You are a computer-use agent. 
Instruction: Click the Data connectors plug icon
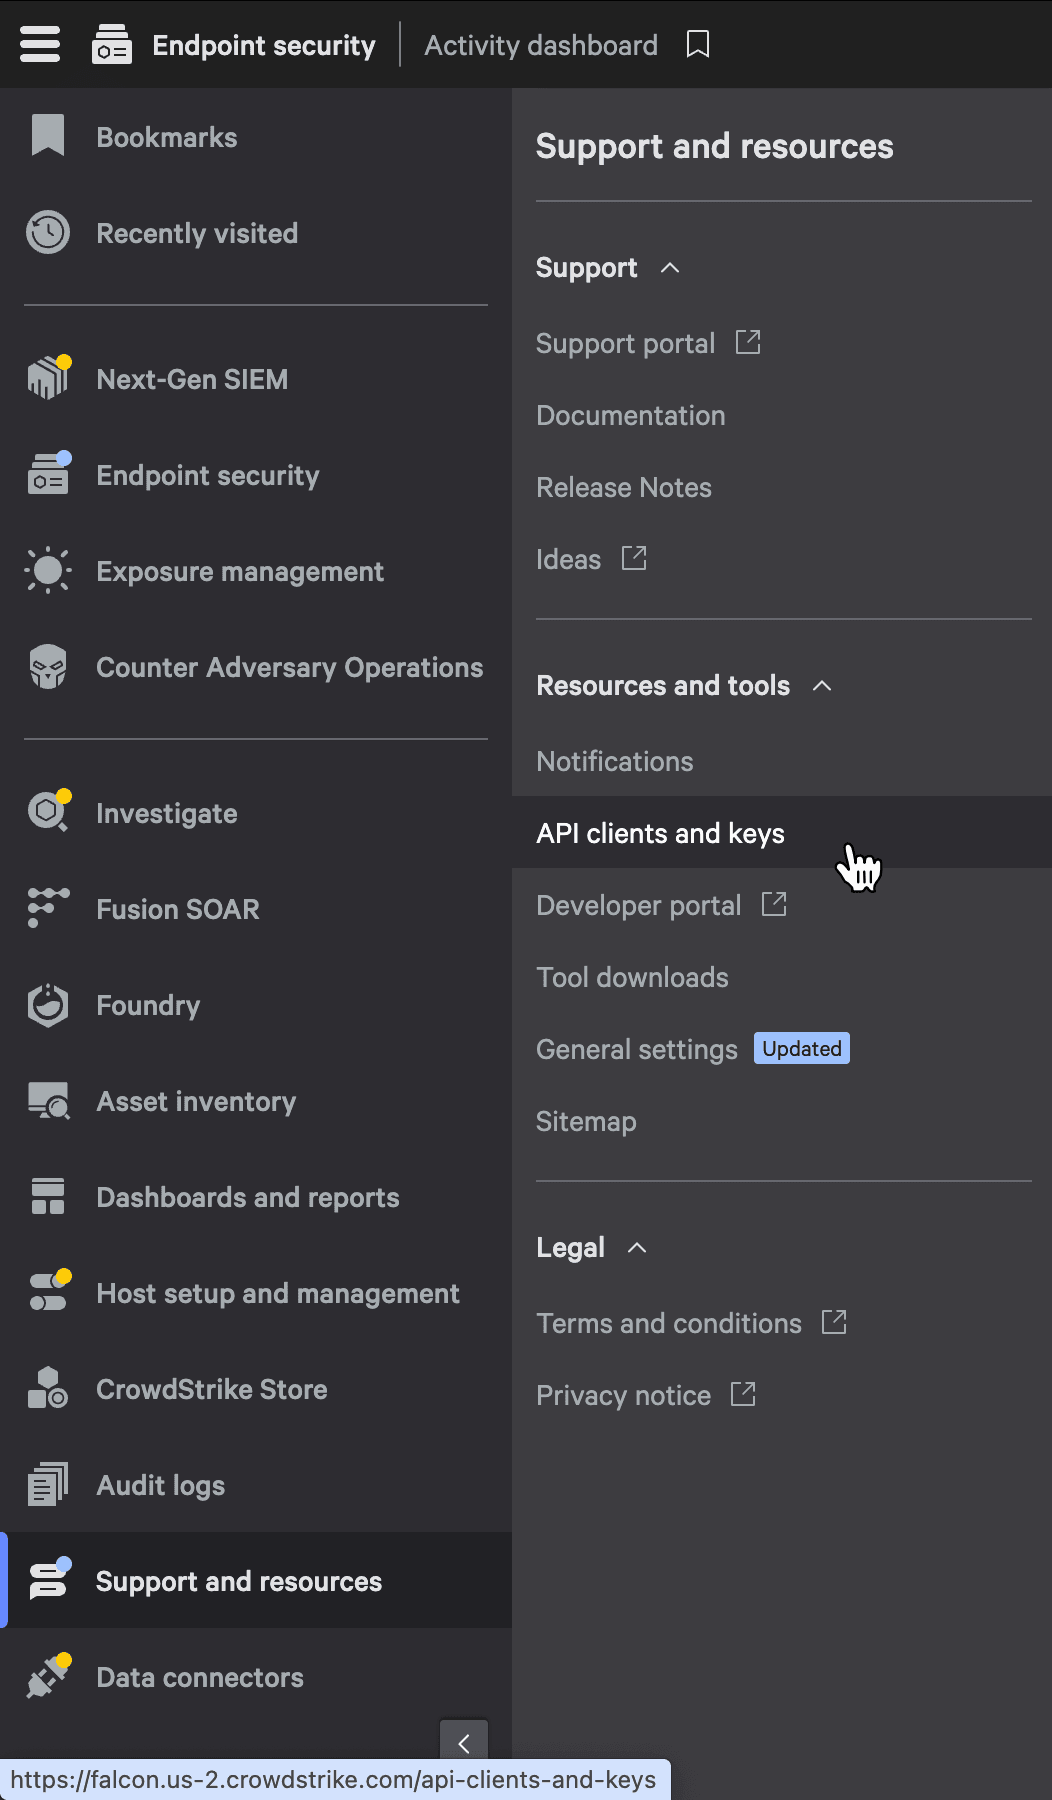(x=48, y=1676)
